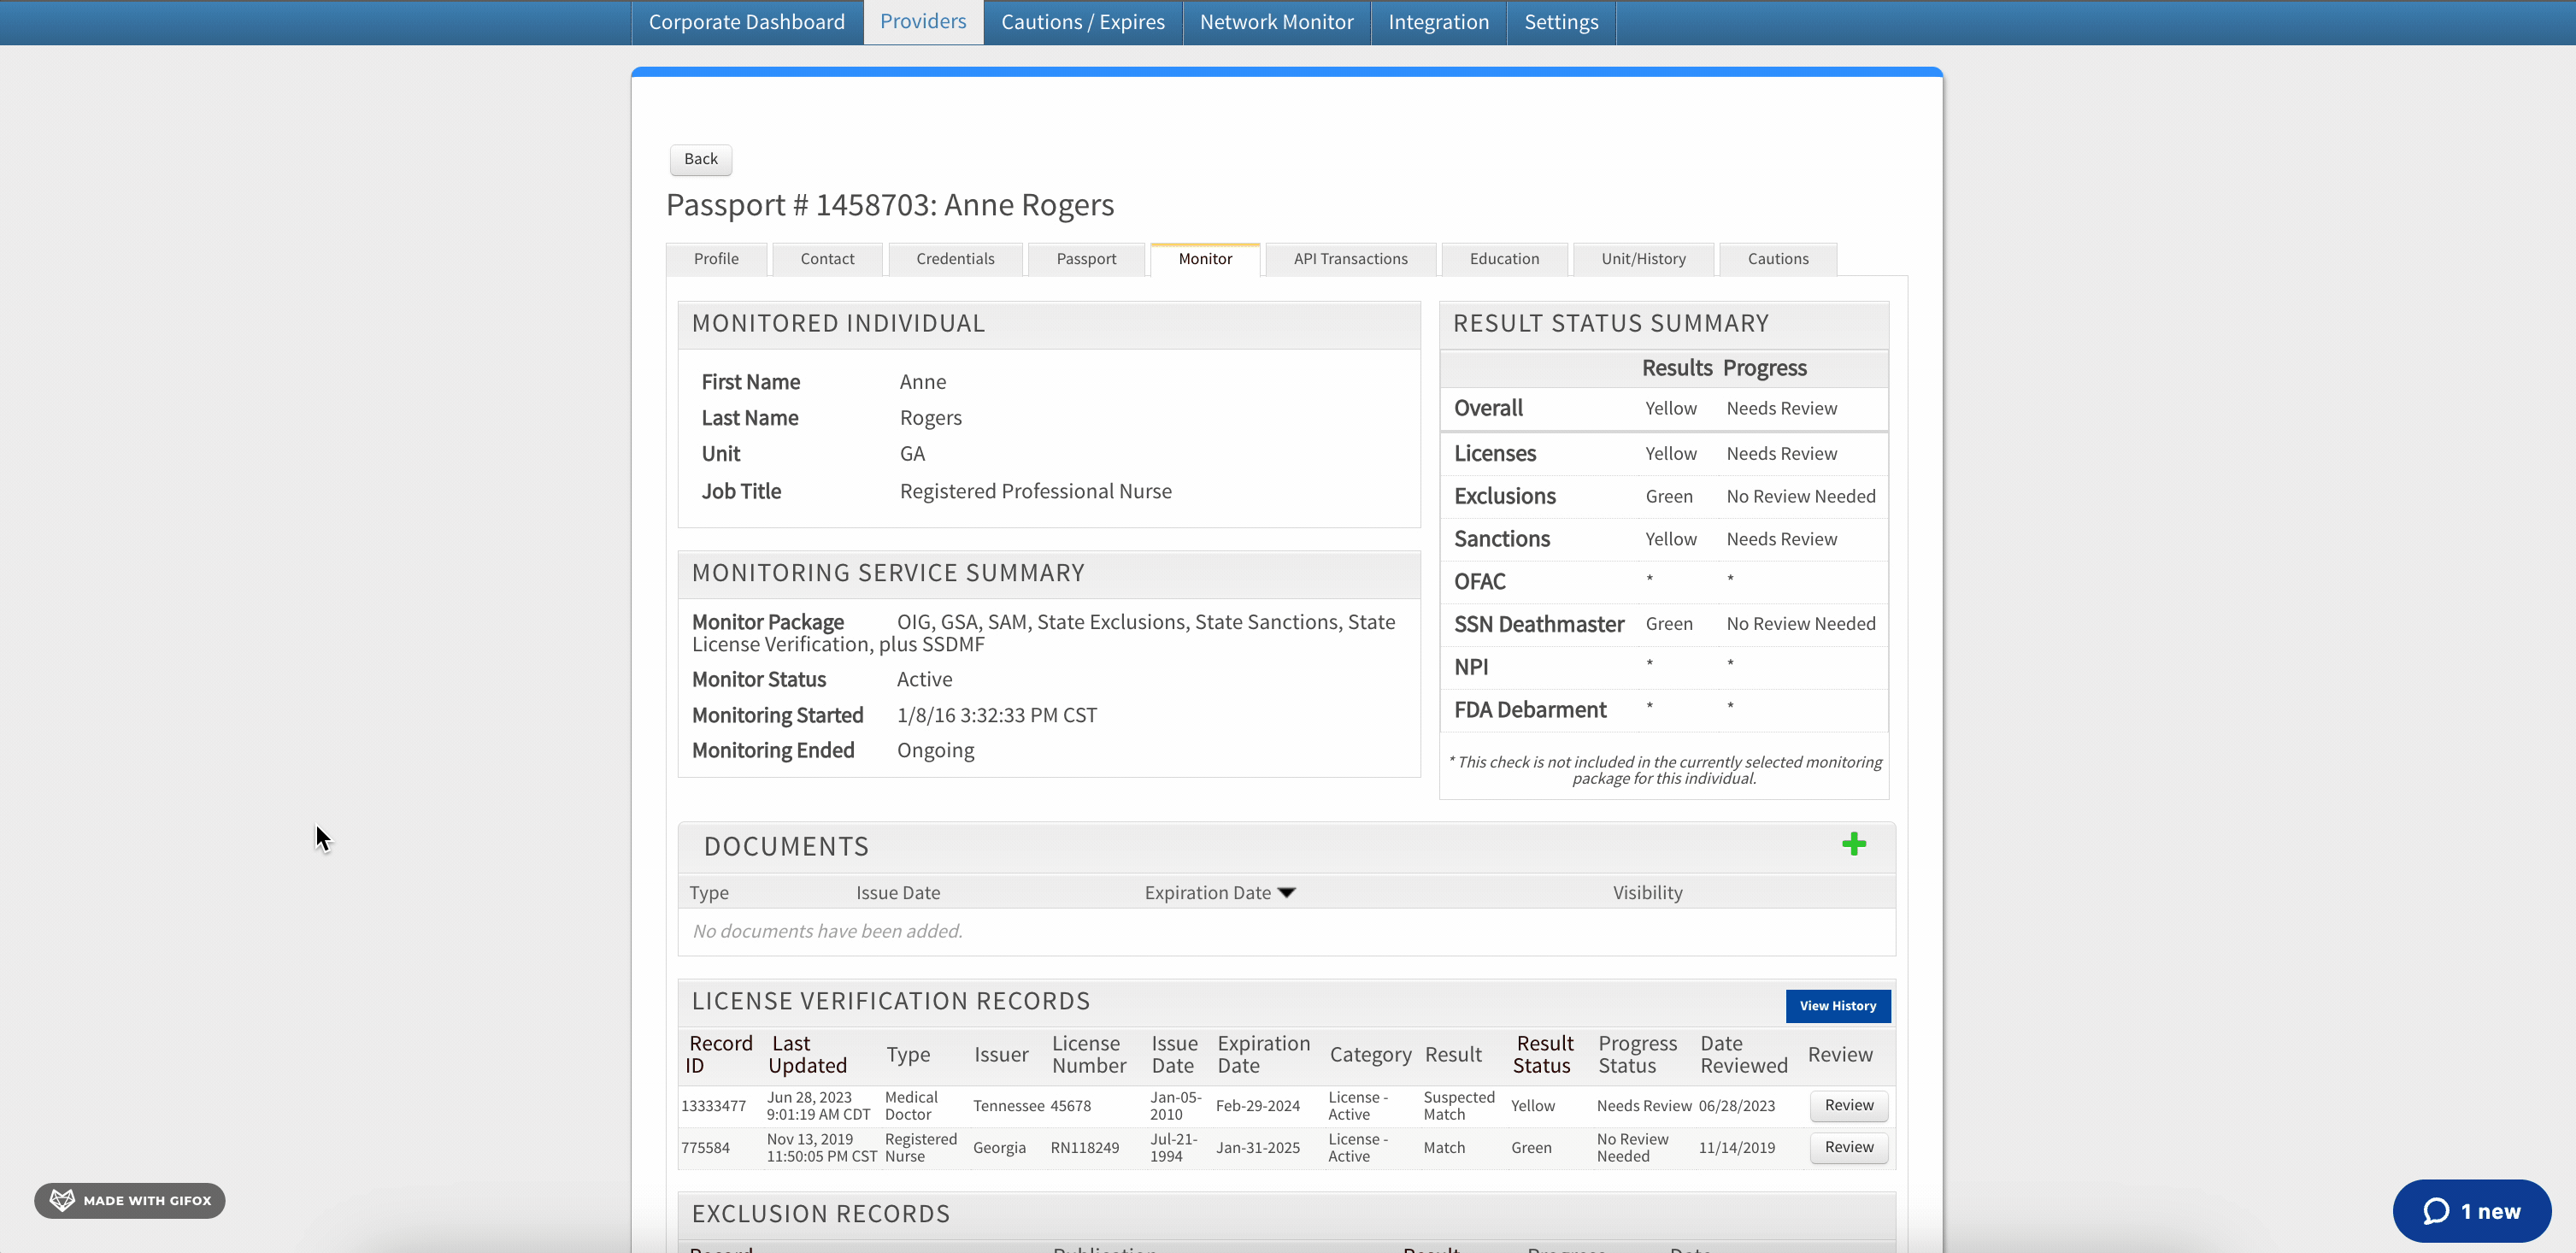2576x1253 pixels.
Task: Open the Integration menu
Action: [1438, 22]
